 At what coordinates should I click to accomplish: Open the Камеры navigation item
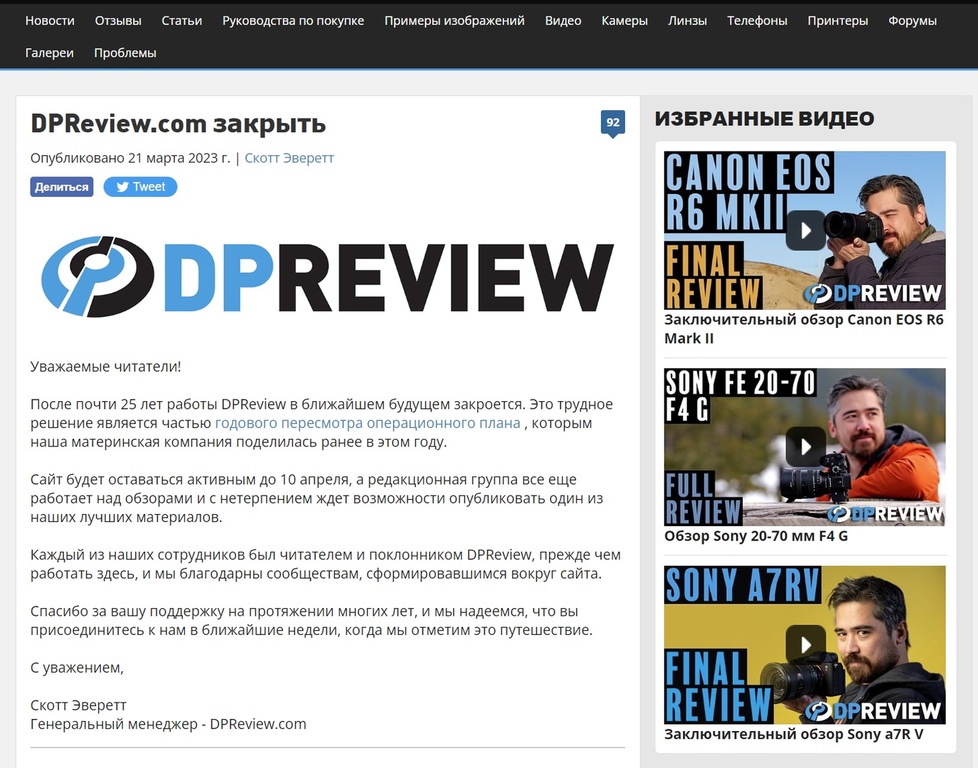pyautogui.click(x=624, y=20)
